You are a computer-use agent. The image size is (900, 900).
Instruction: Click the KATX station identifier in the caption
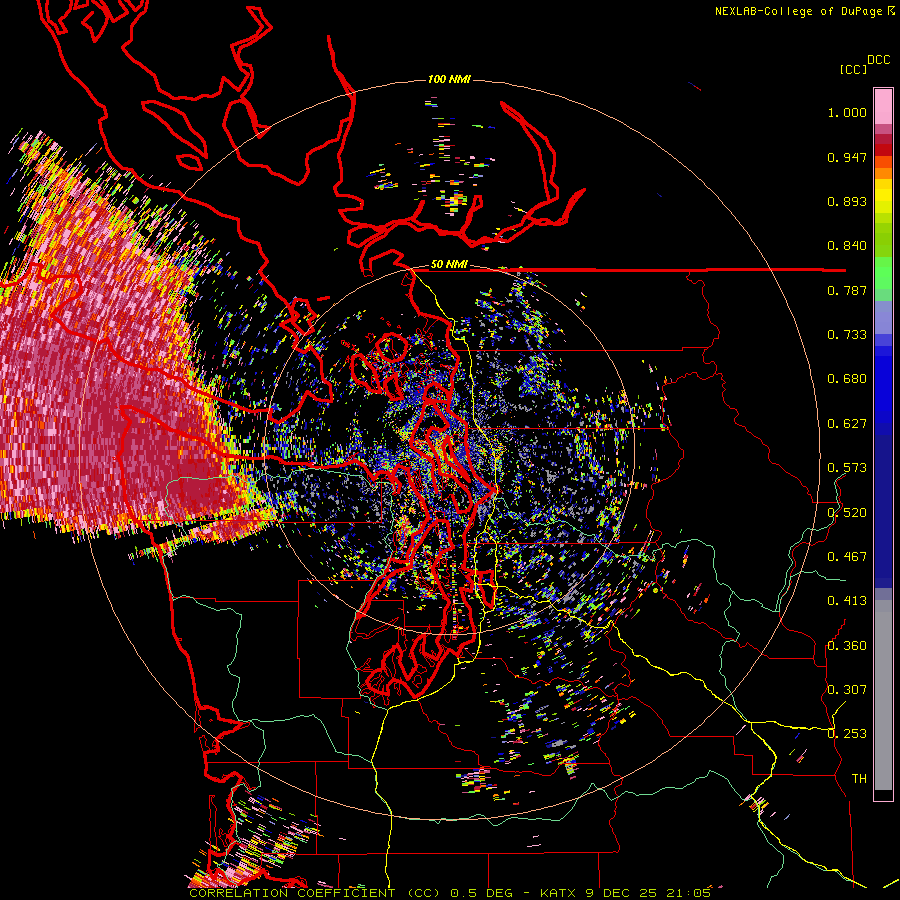[x=558, y=893]
